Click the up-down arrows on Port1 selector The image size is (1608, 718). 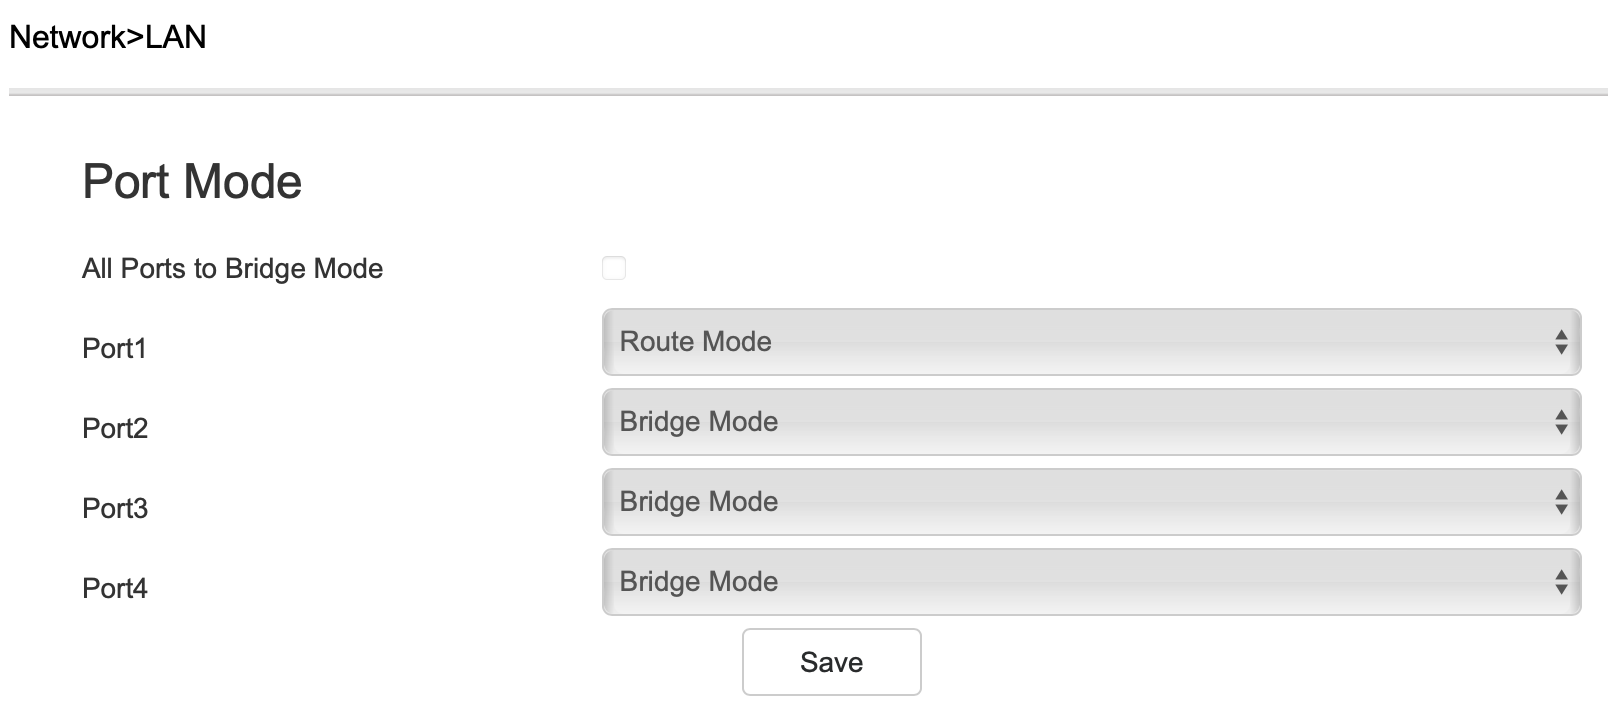pos(1560,342)
